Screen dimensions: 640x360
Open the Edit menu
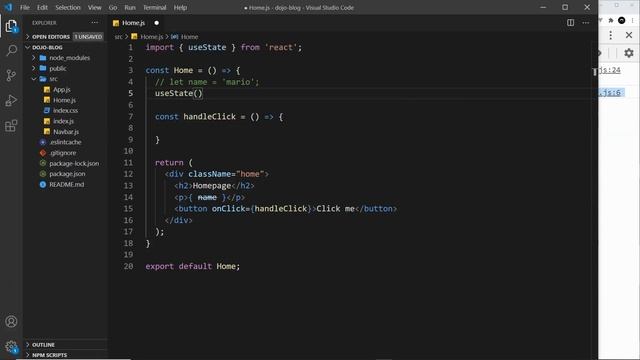[x=42, y=7]
